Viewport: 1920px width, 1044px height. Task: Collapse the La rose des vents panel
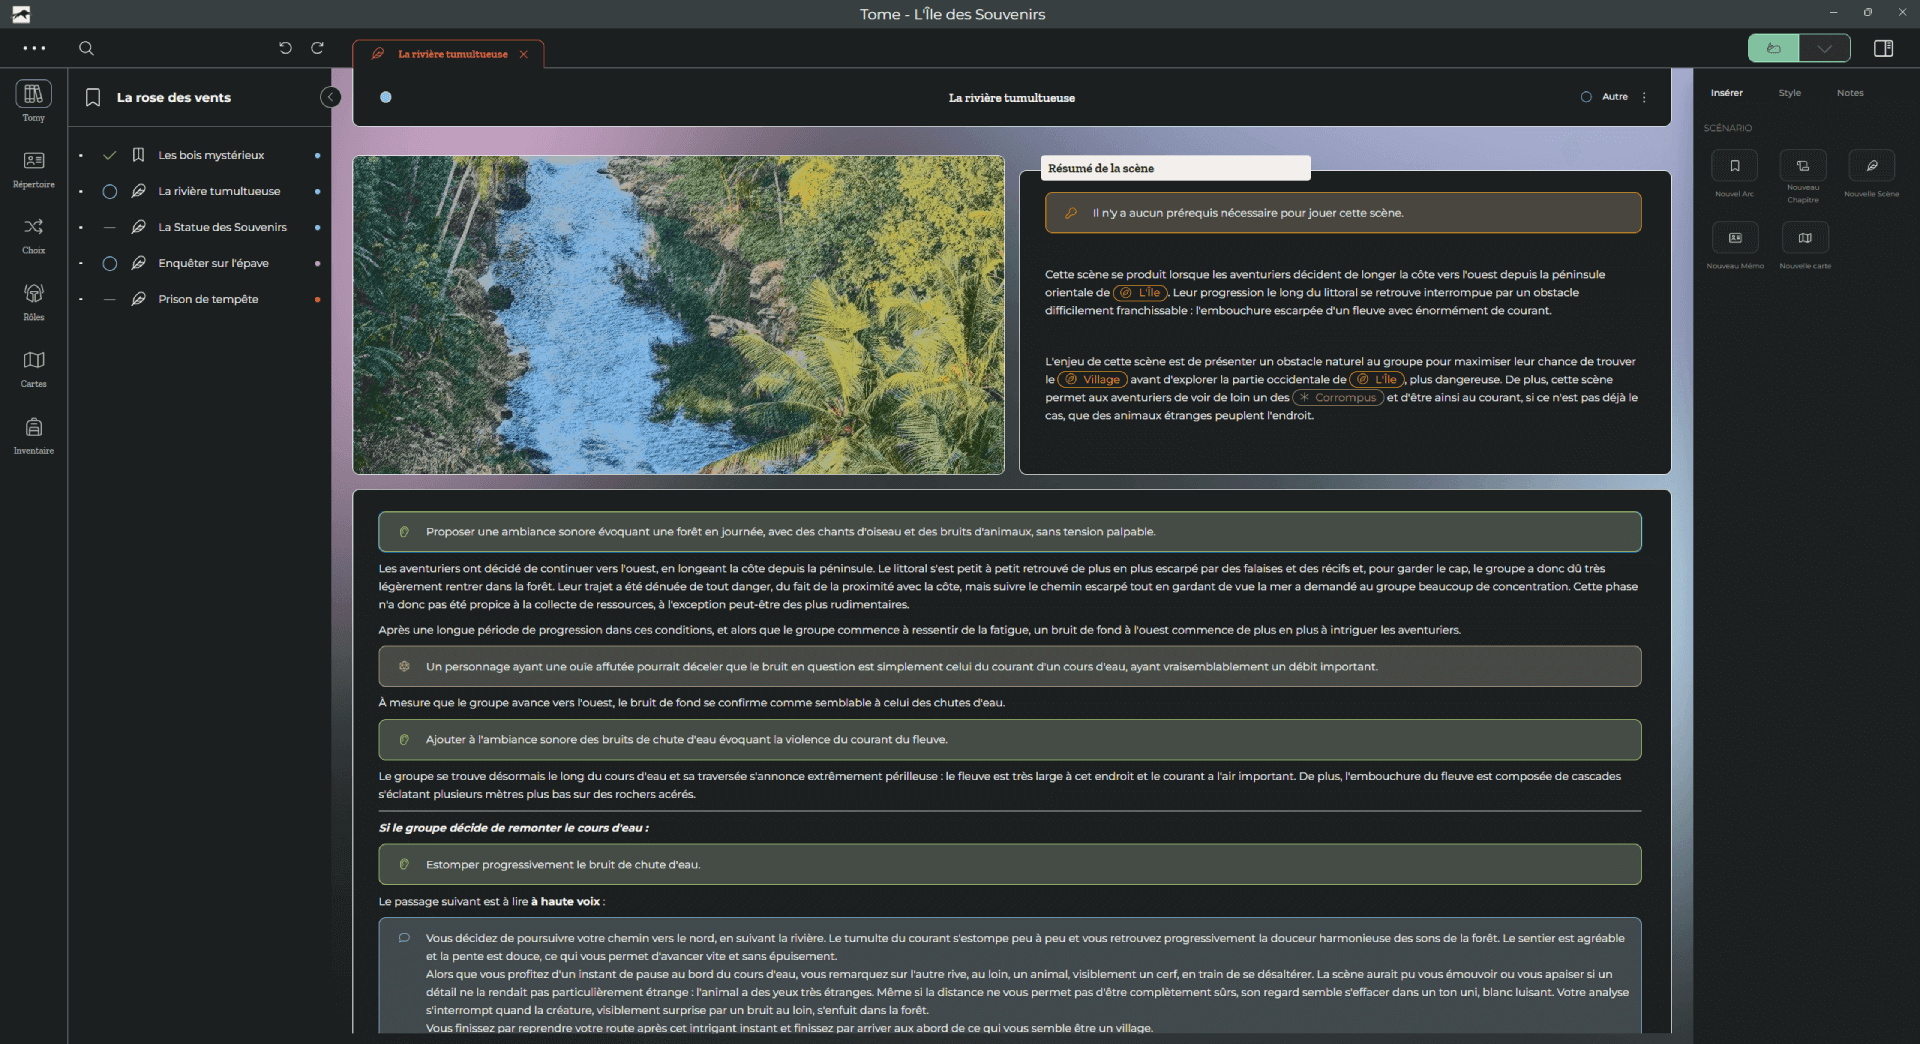[x=330, y=97]
